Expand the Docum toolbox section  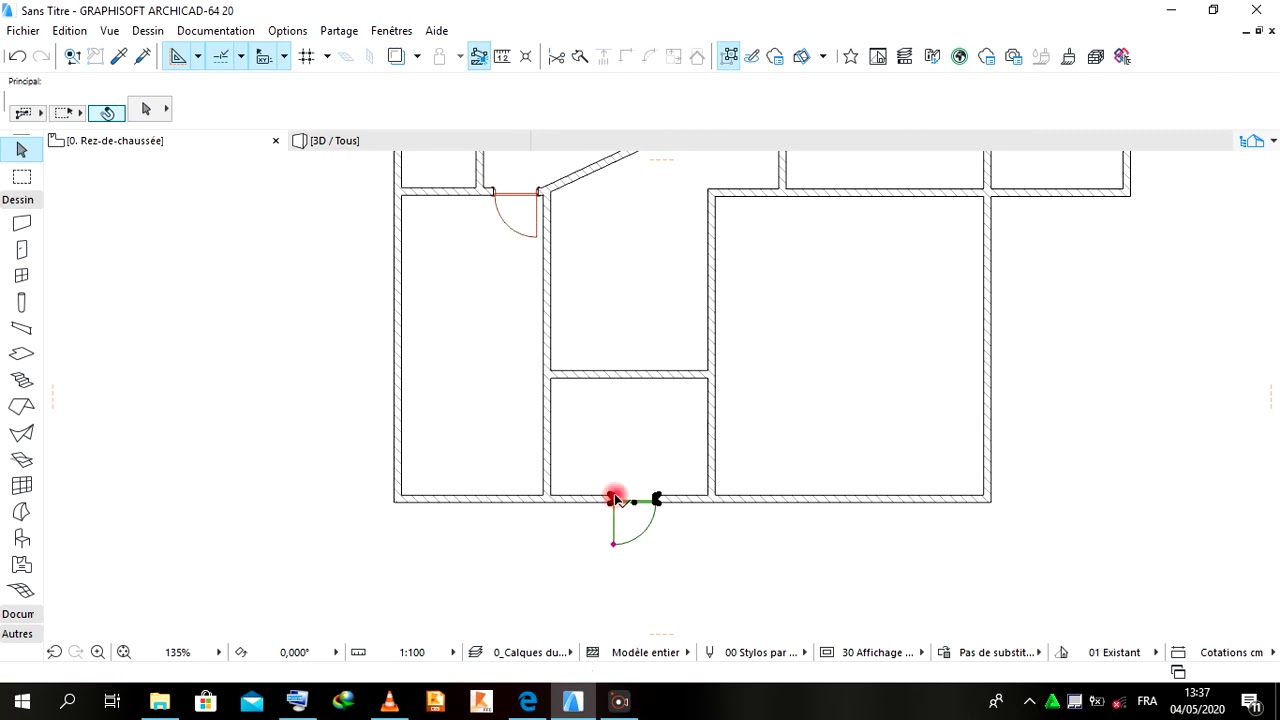(18, 614)
